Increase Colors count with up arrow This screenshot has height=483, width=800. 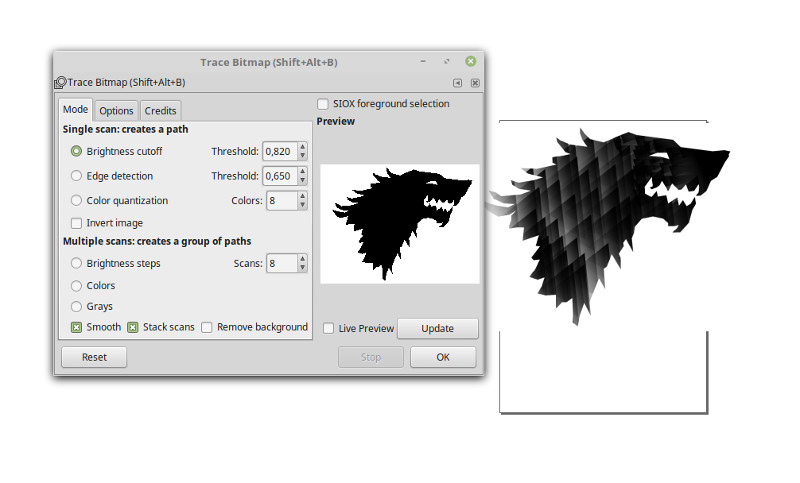tap(303, 196)
